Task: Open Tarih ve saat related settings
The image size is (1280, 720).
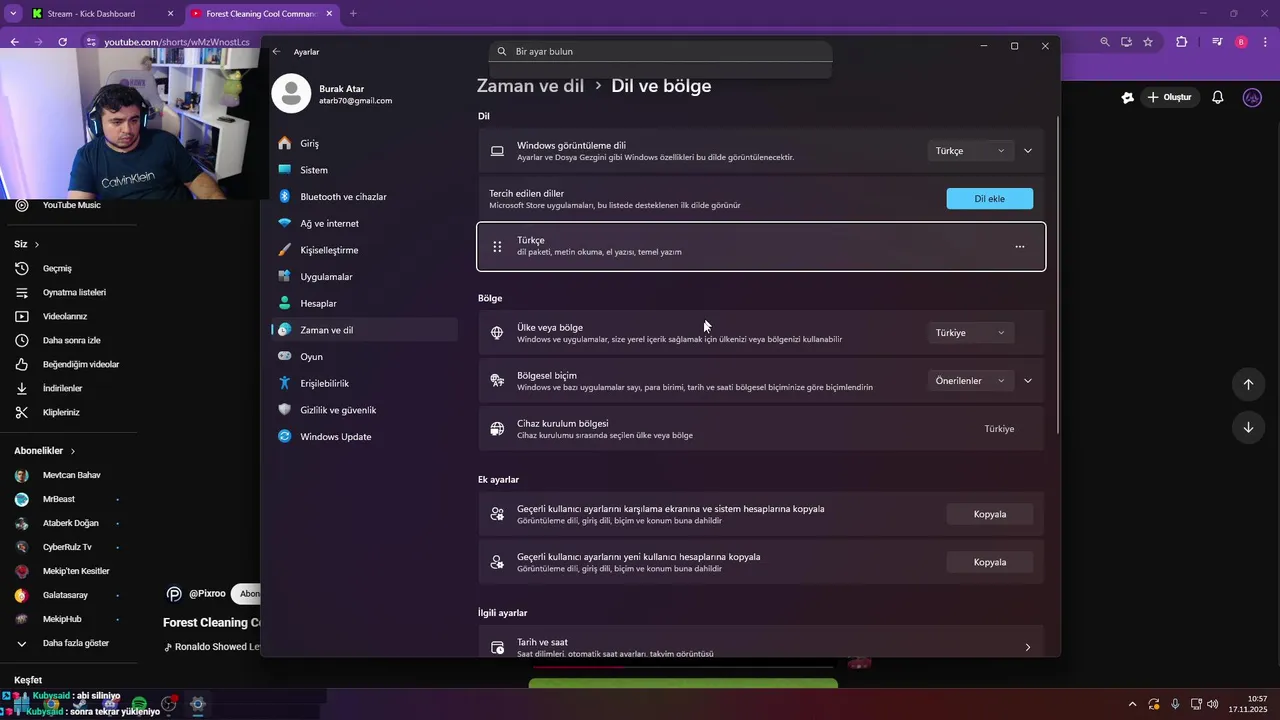Action: (761, 642)
